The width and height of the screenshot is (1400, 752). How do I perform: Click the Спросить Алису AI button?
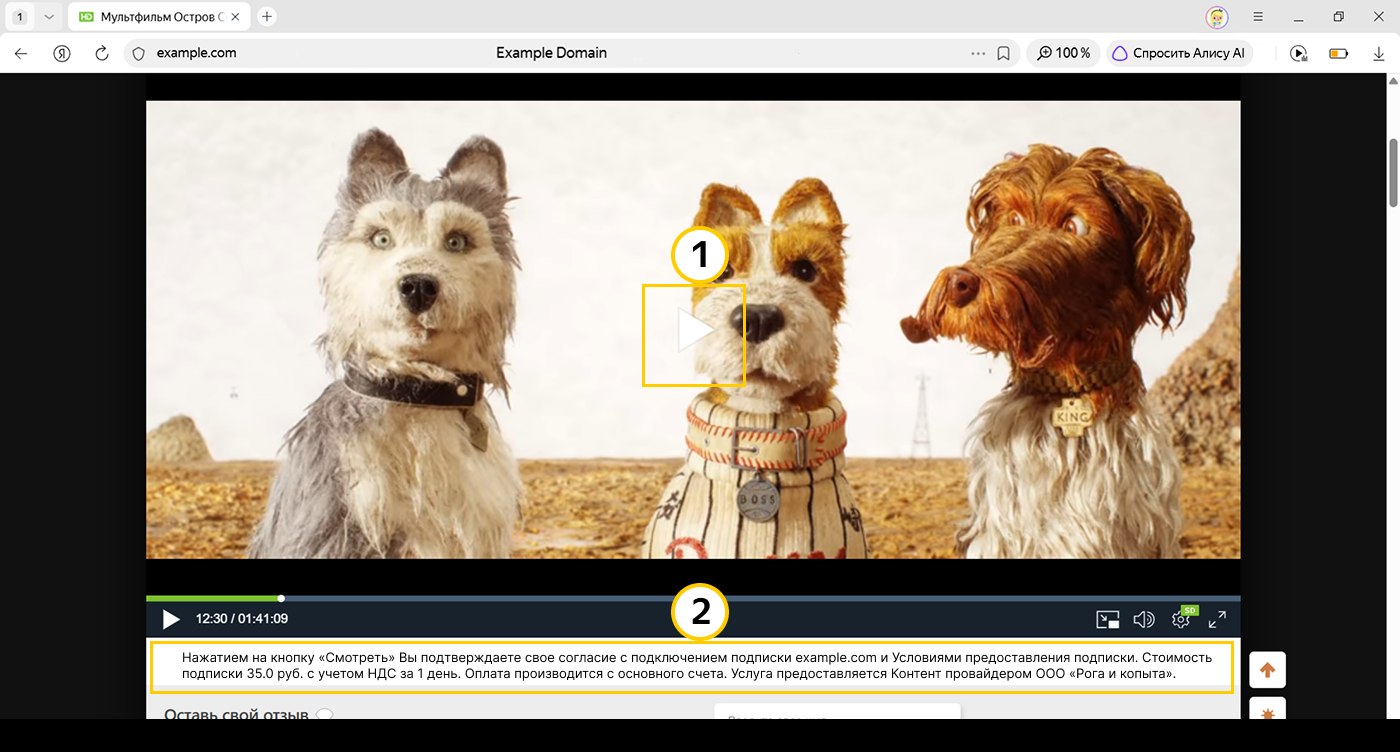coord(1179,53)
